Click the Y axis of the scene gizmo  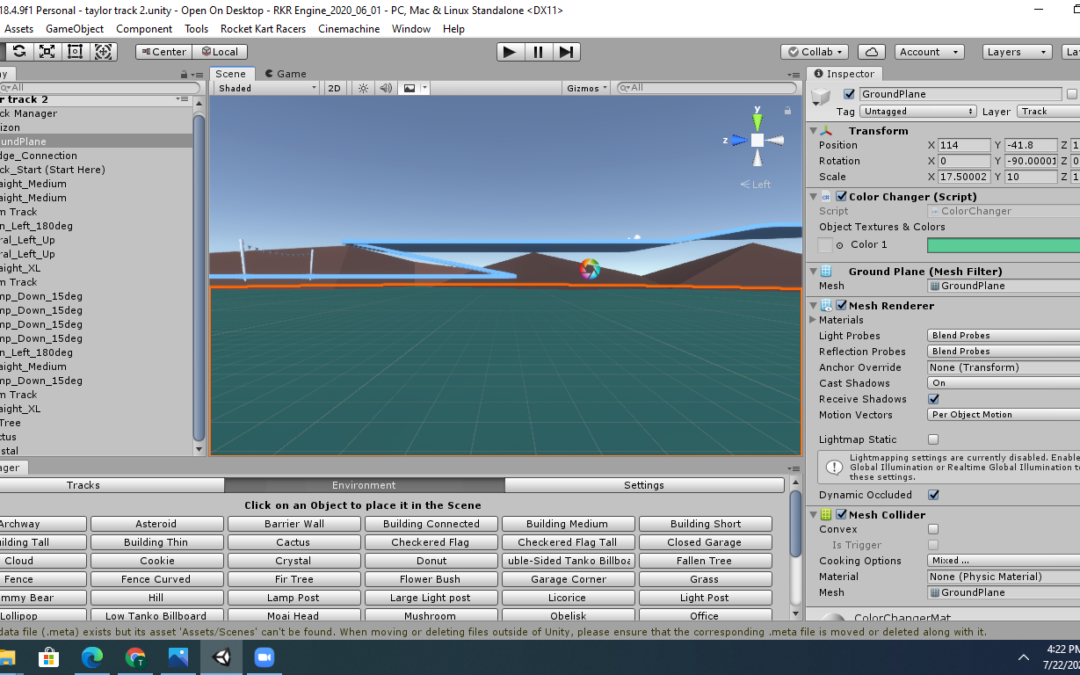(x=757, y=122)
